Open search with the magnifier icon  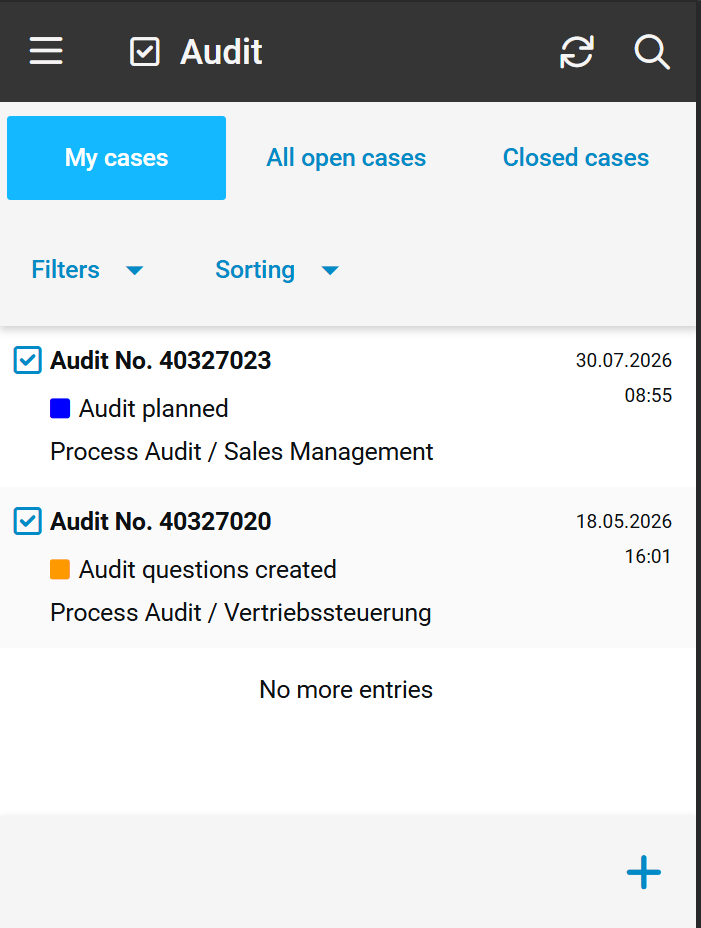651,52
